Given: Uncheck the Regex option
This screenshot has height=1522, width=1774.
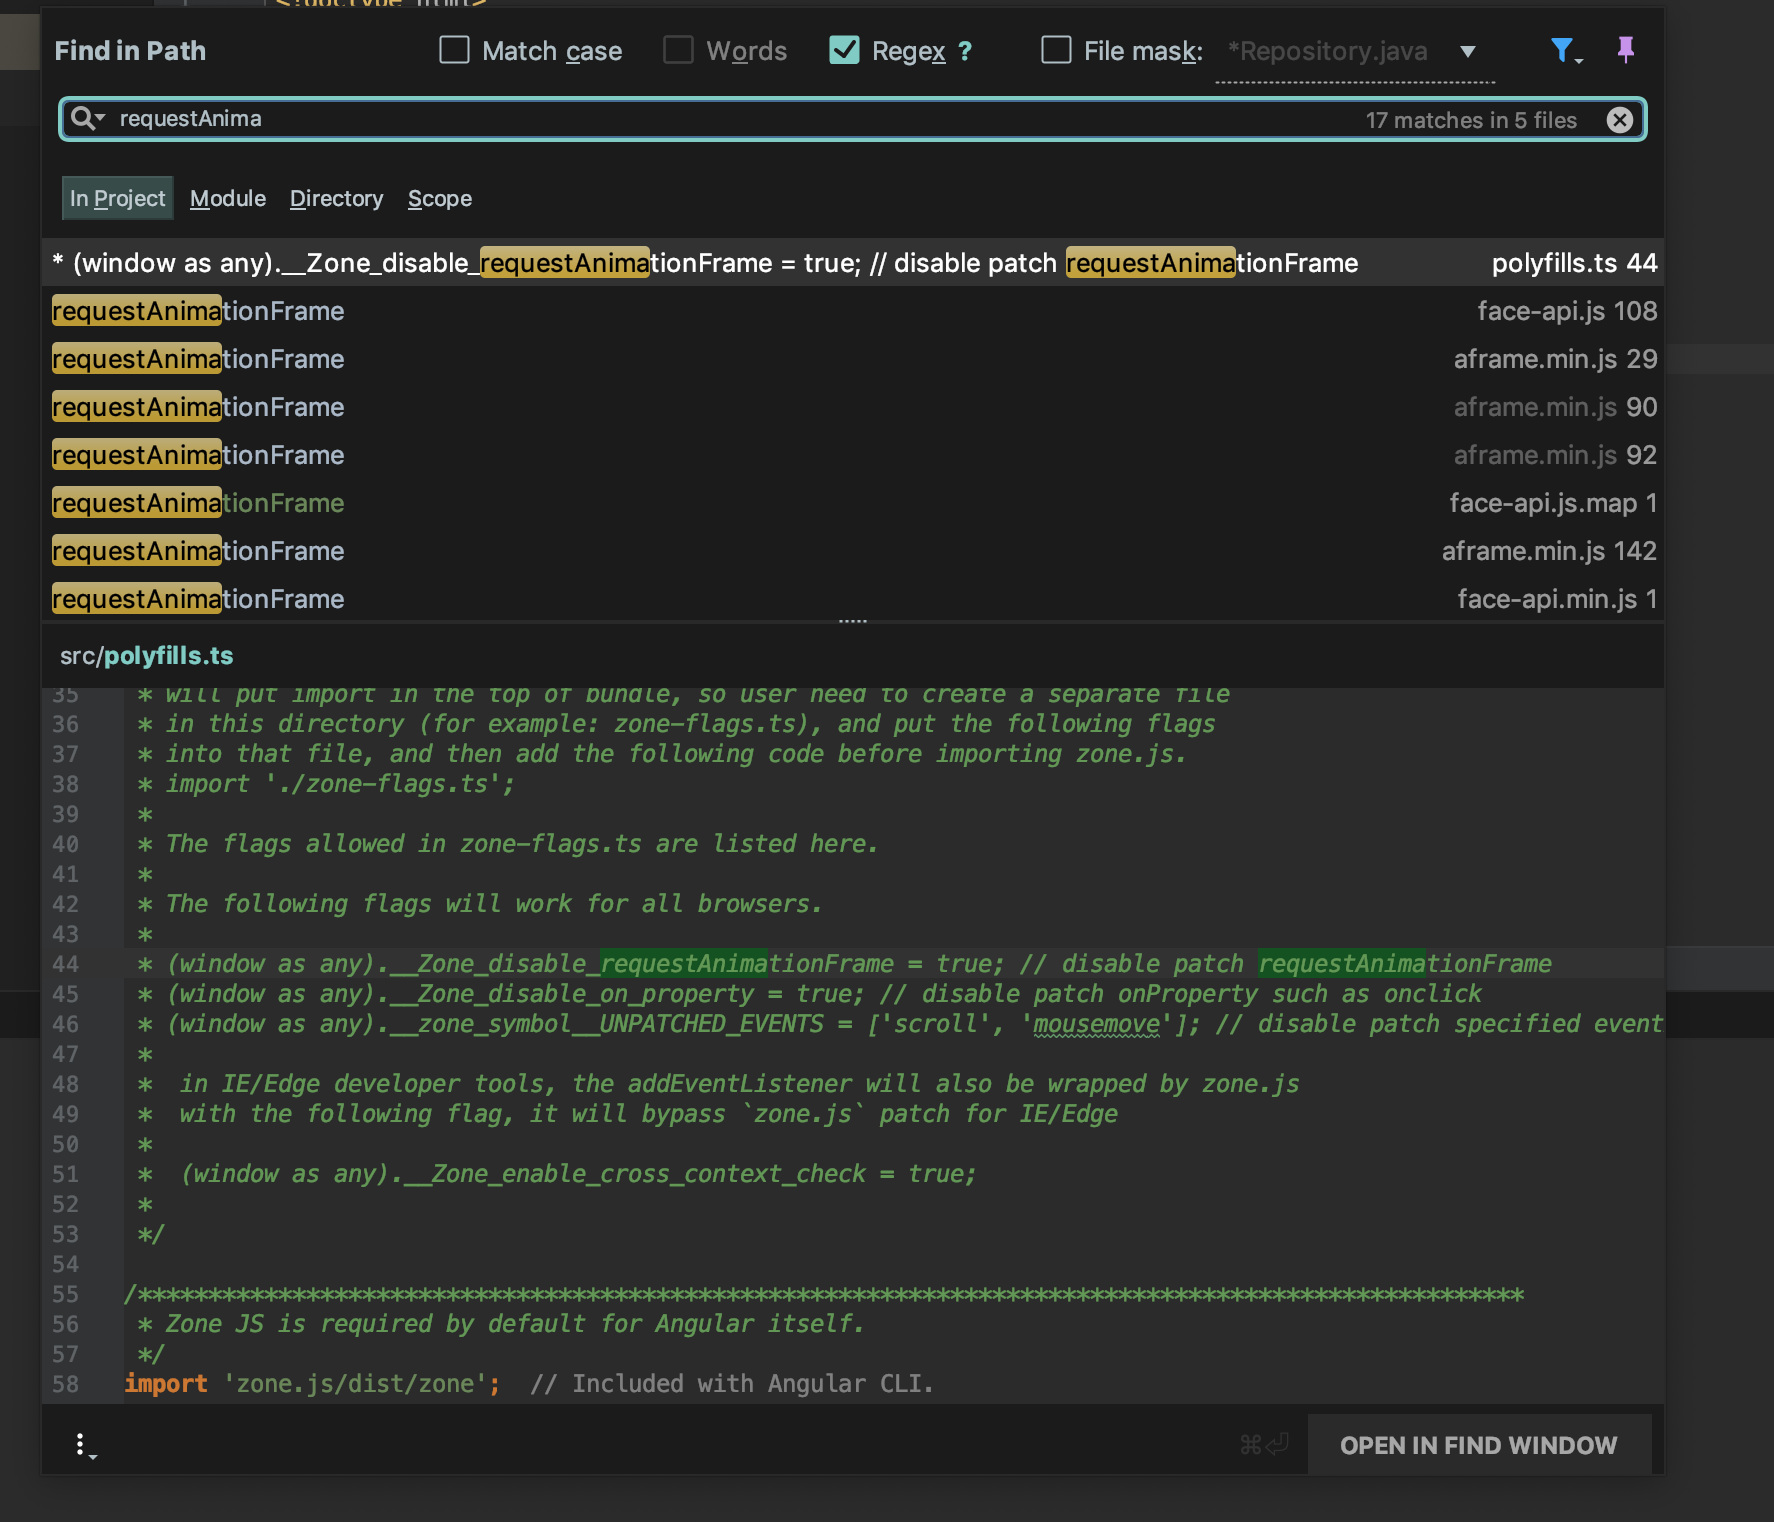Looking at the screenshot, I should (x=845, y=49).
